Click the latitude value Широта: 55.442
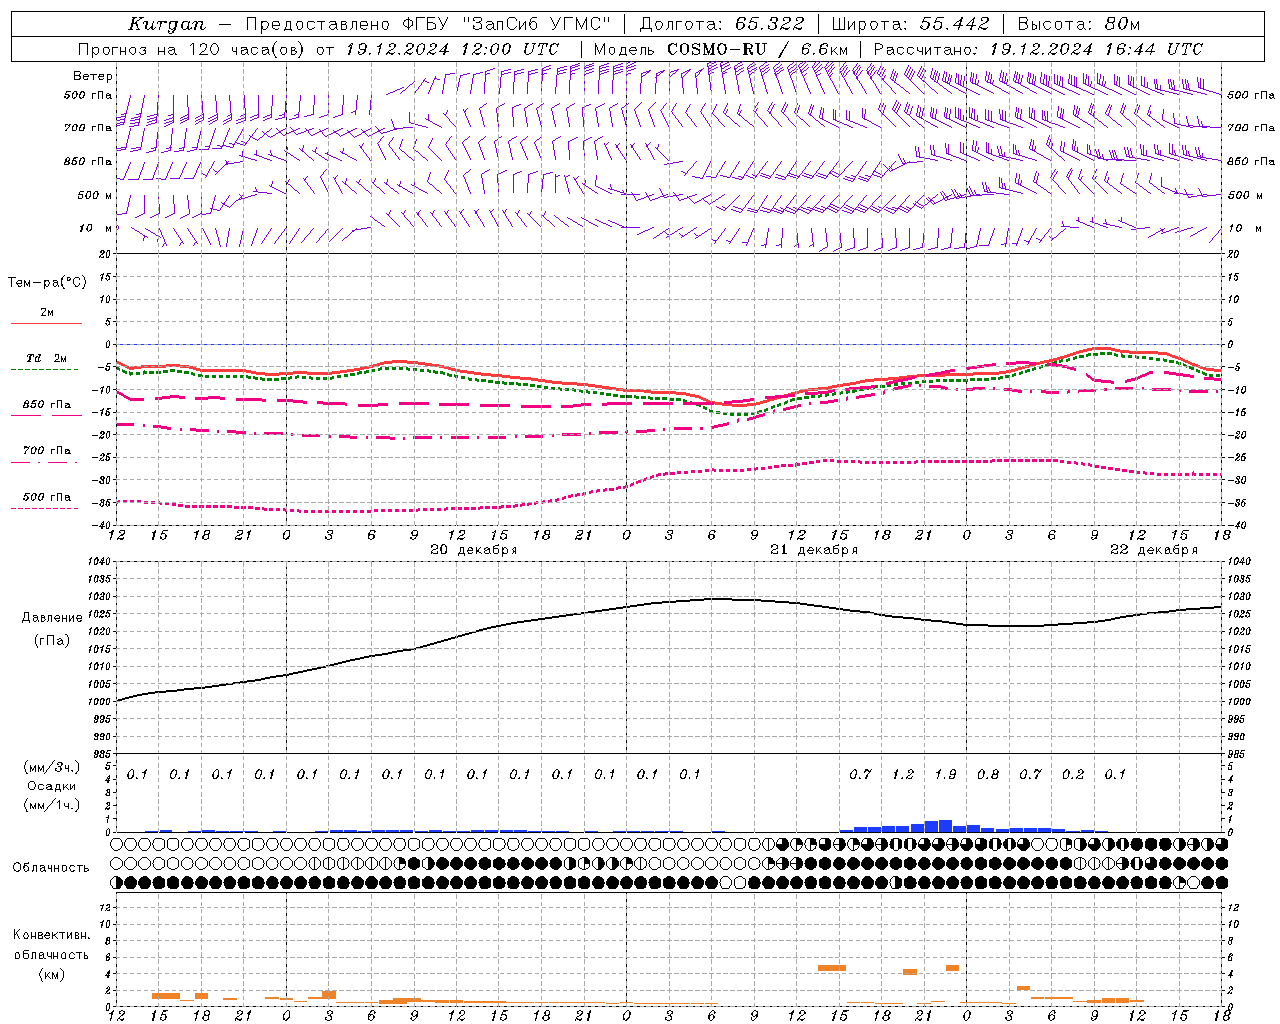The image size is (1280, 1024). (x=911, y=24)
